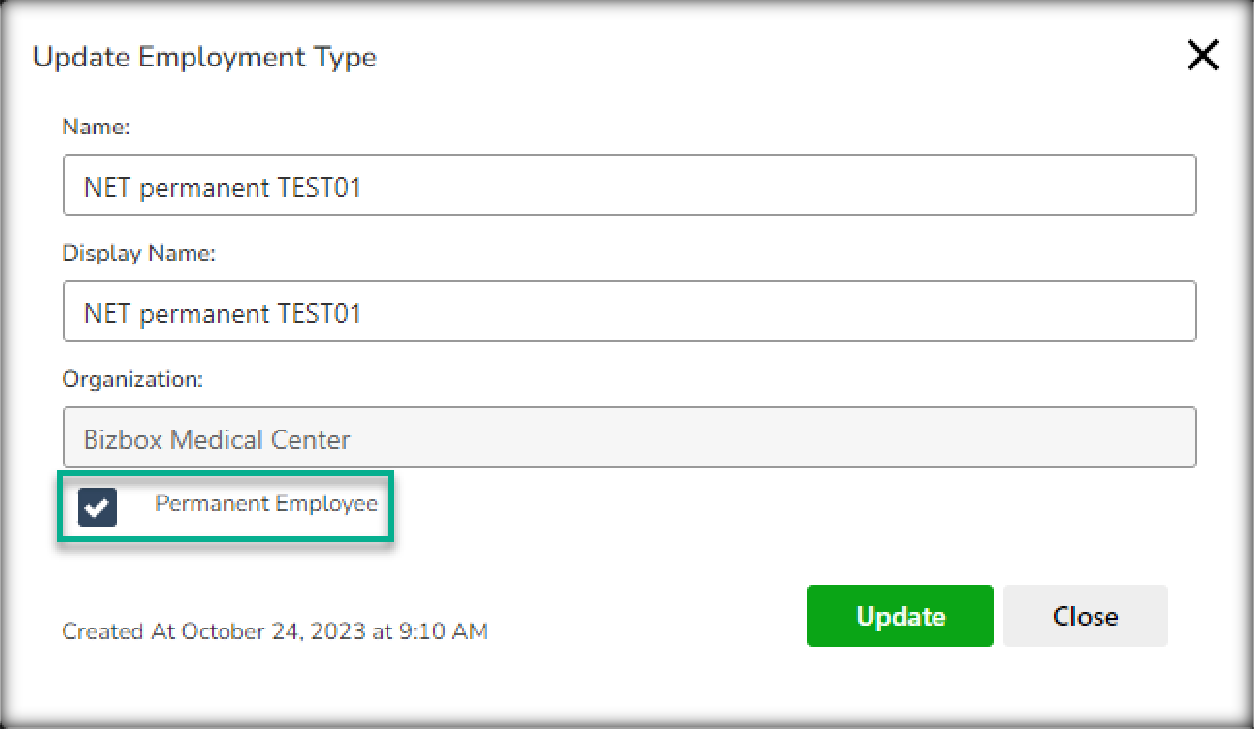Click the gray Close button
The height and width of the screenshot is (729, 1254).
click(x=1085, y=616)
